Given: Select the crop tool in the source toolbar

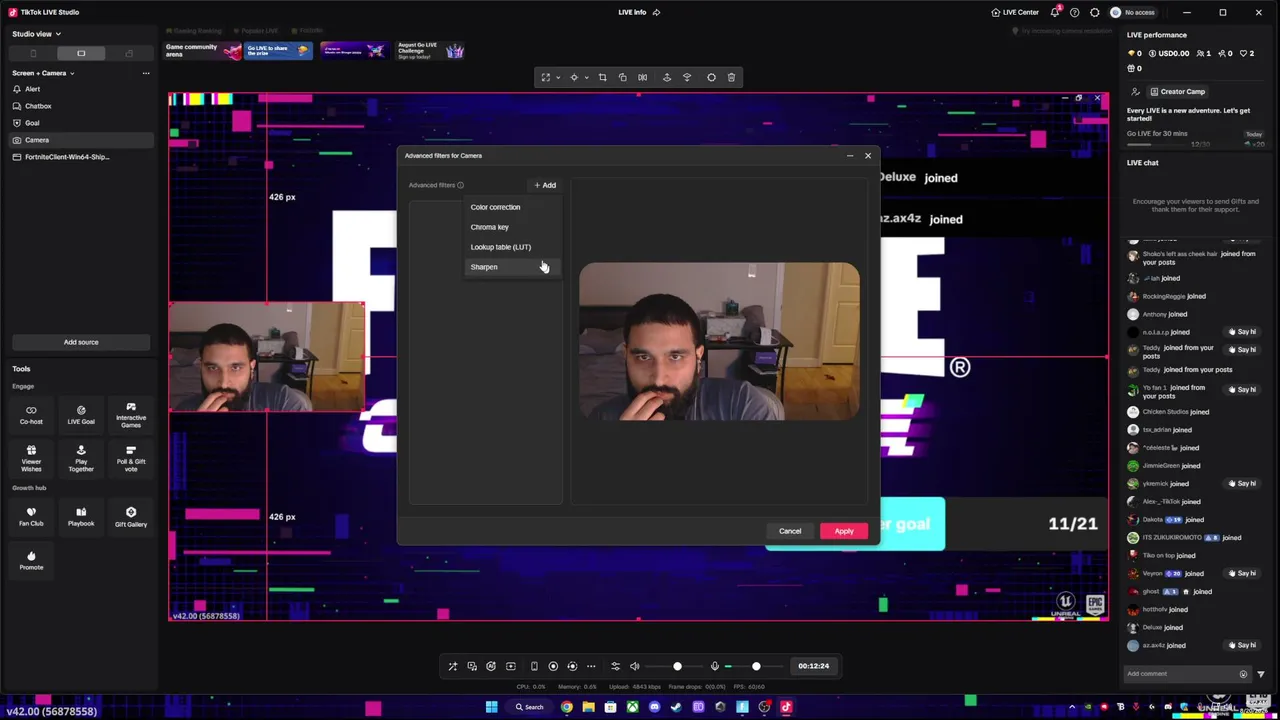Looking at the screenshot, I should point(602,77).
